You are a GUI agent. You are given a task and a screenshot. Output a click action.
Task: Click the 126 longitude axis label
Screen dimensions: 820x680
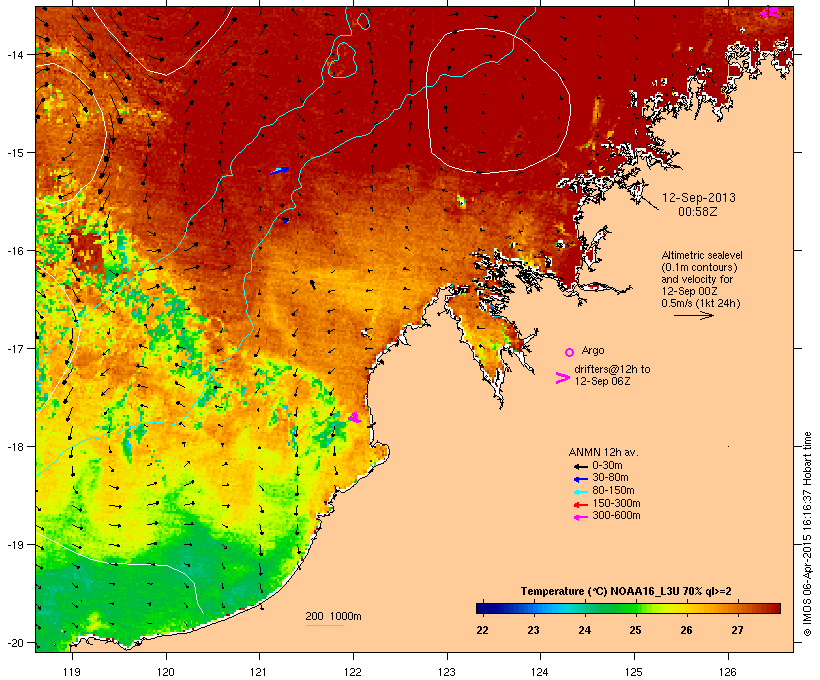(x=728, y=672)
